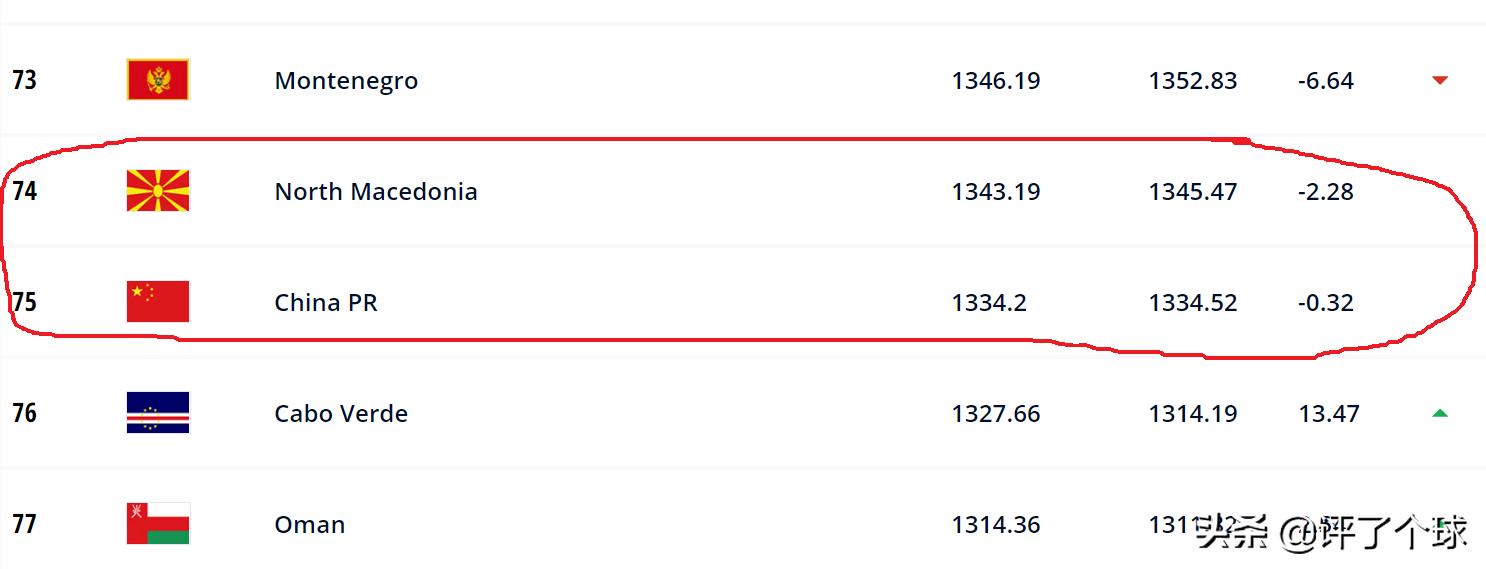Open the Cabo Verde team link
The height and width of the screenshot is (569, 1486).
pyautogui.click(x=341, y=414)
